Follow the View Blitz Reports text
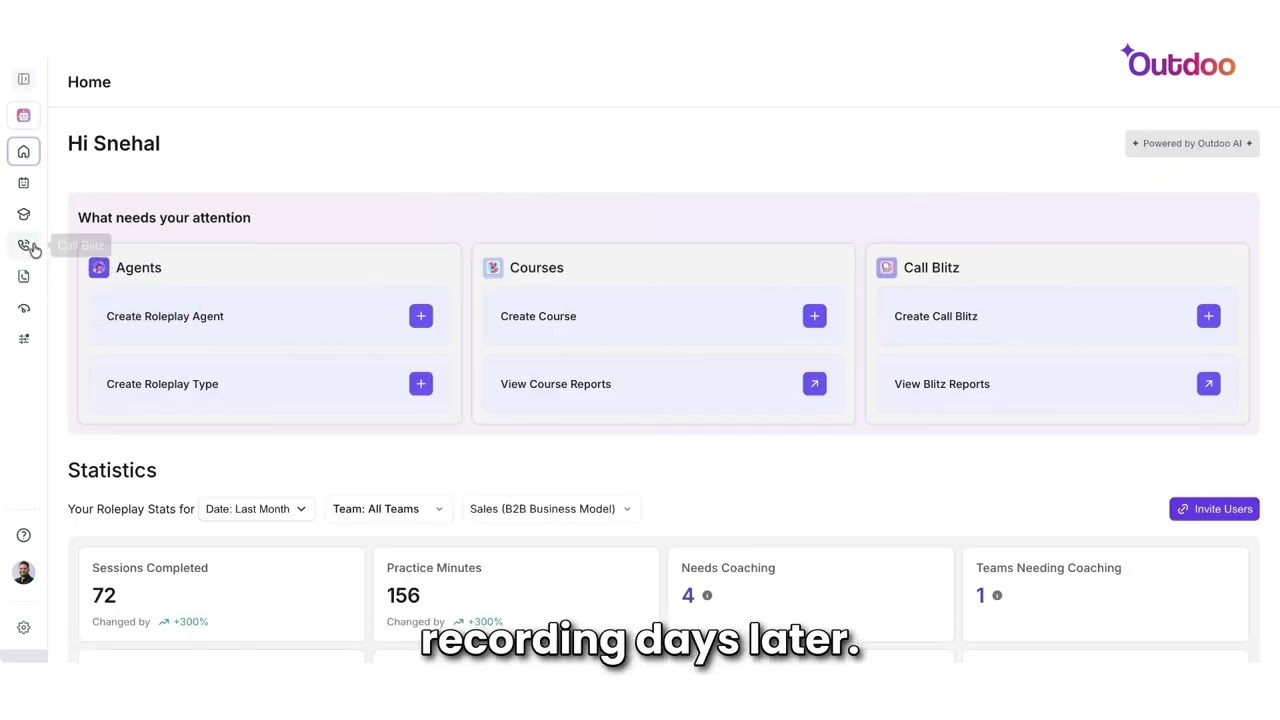This screenshot has height=720, width=1280. coord(942,384)
